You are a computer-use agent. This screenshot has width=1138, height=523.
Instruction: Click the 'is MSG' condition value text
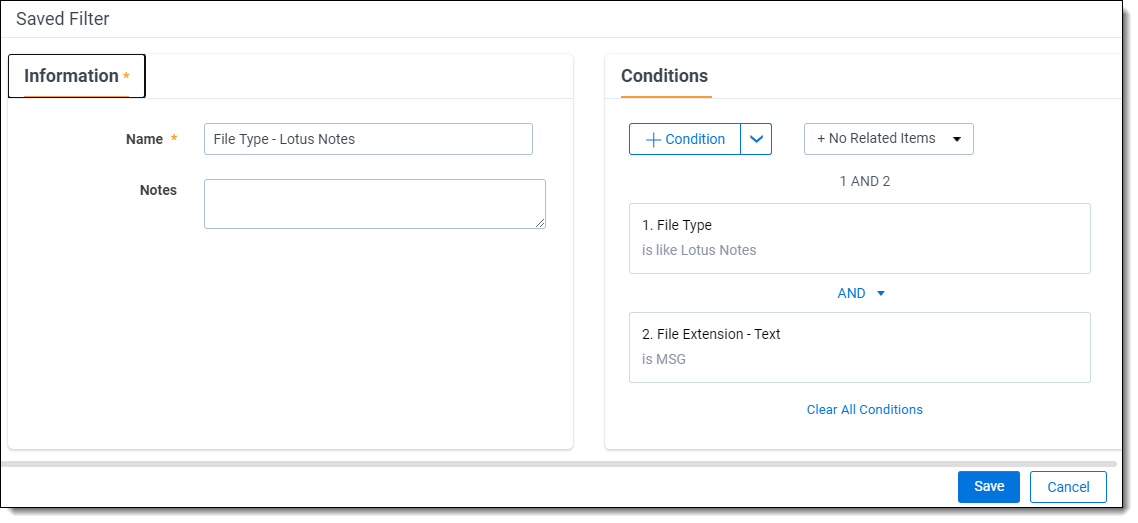click(664, 360)
